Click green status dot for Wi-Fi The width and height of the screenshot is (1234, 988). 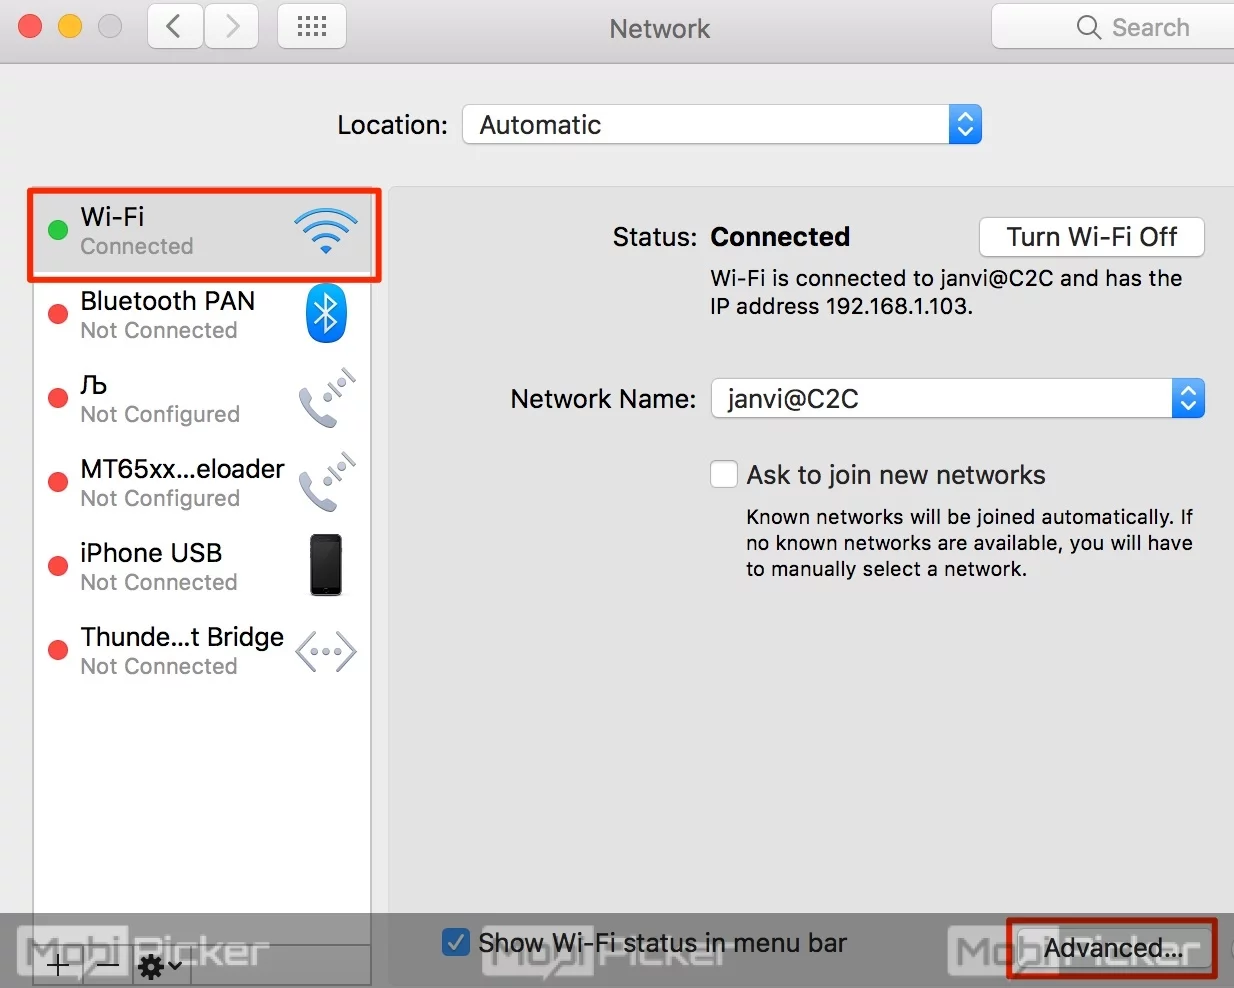tap(58, 230)
